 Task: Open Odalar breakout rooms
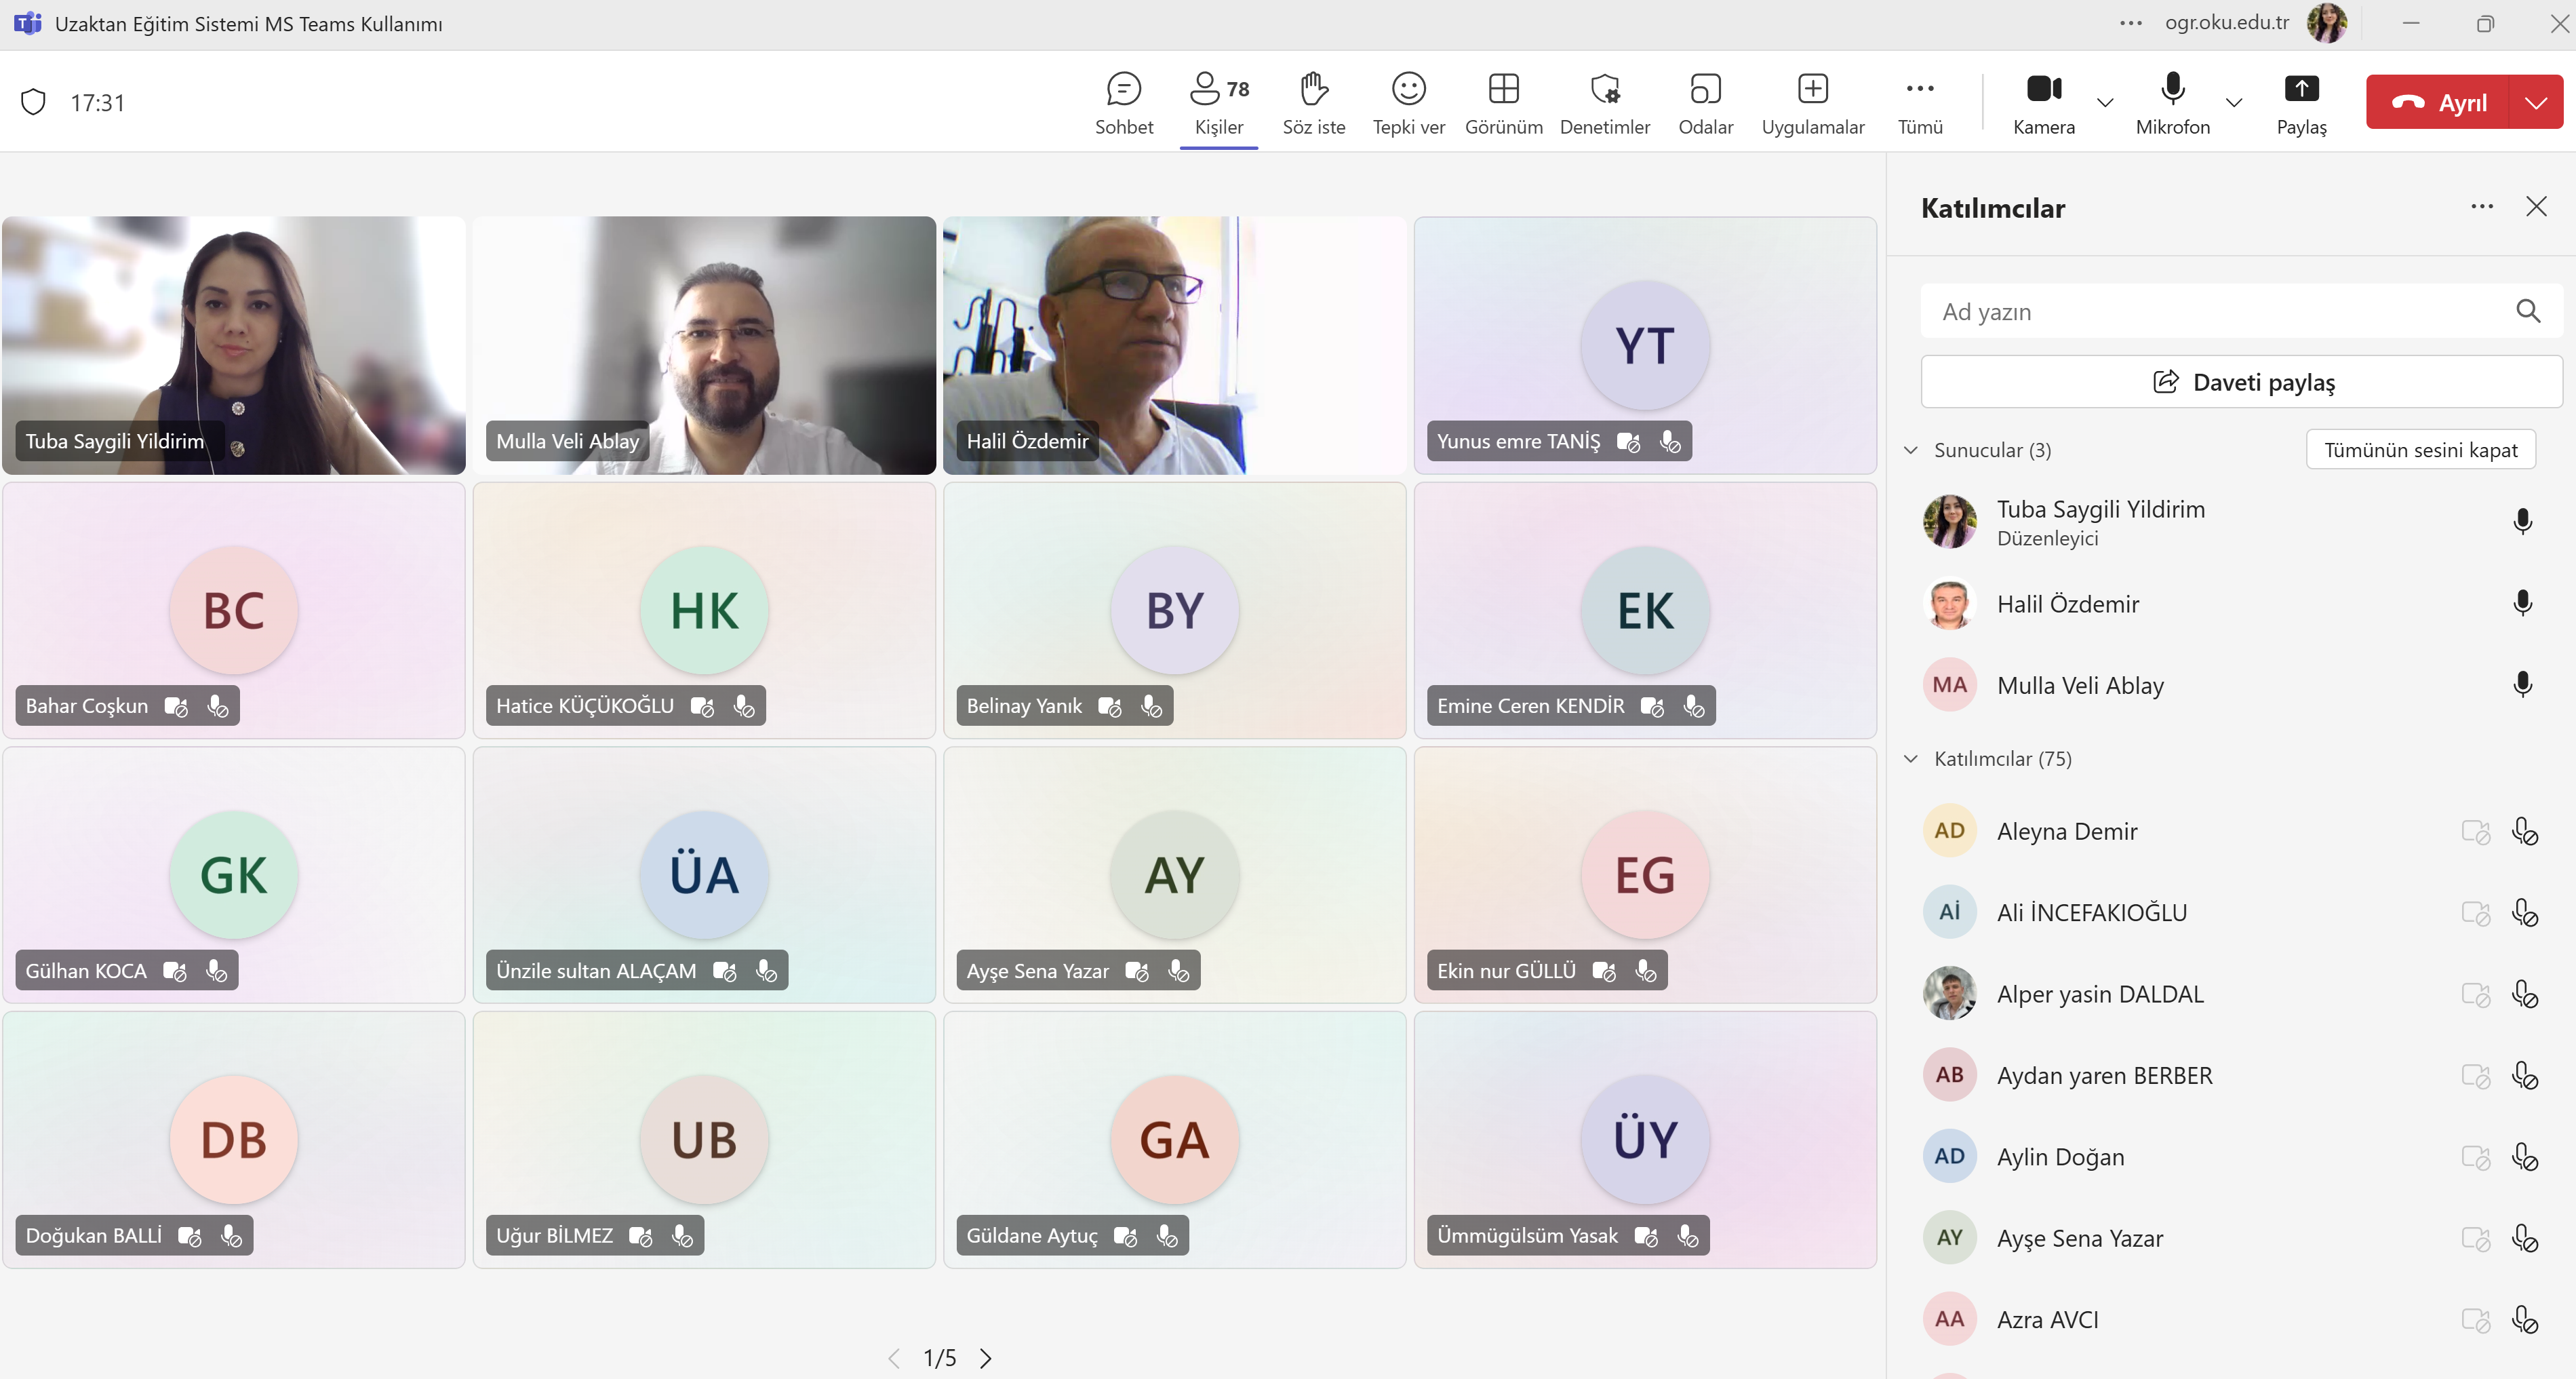[1705, 102]
